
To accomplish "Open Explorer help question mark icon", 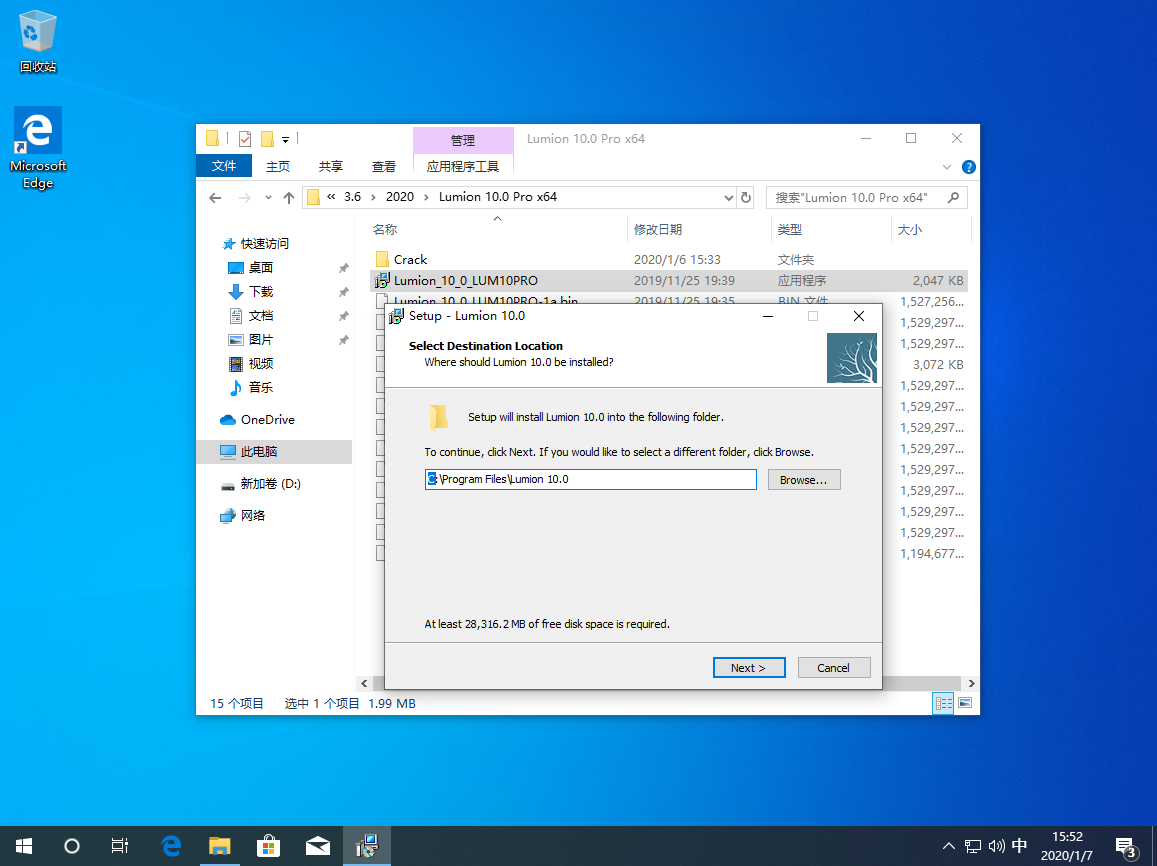I will (x=969, y=167).
